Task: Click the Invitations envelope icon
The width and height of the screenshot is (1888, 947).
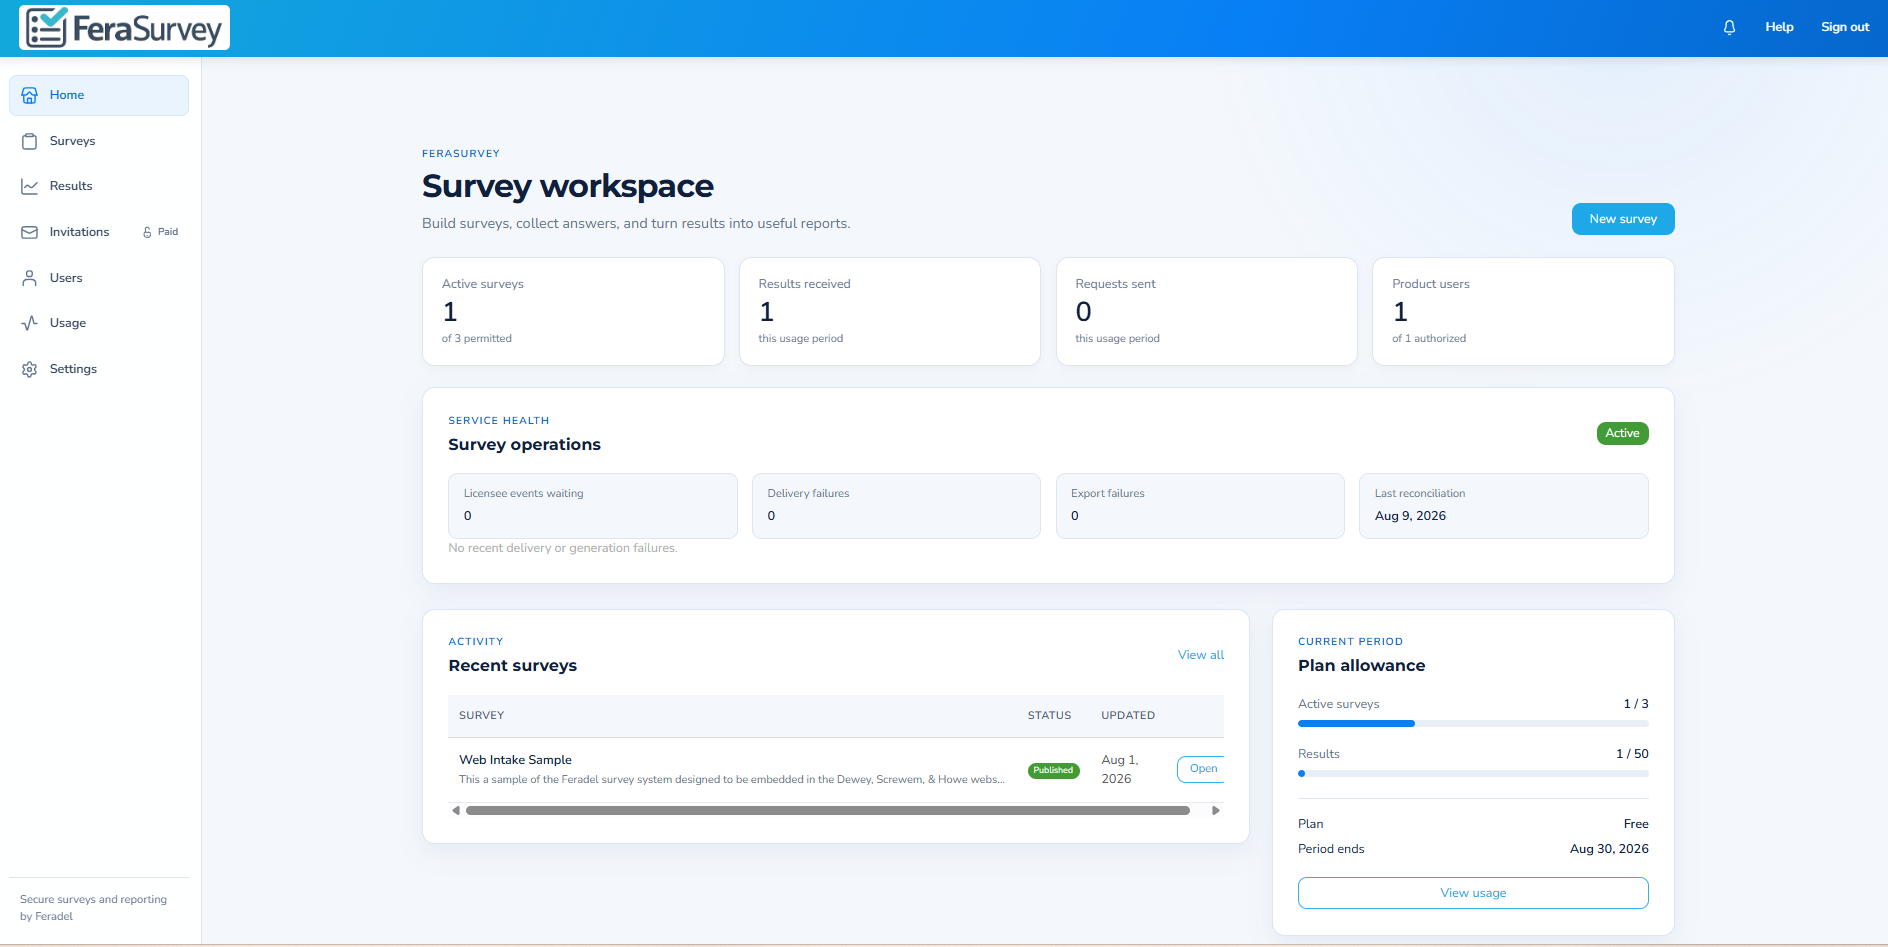Action: pos(30,232)
